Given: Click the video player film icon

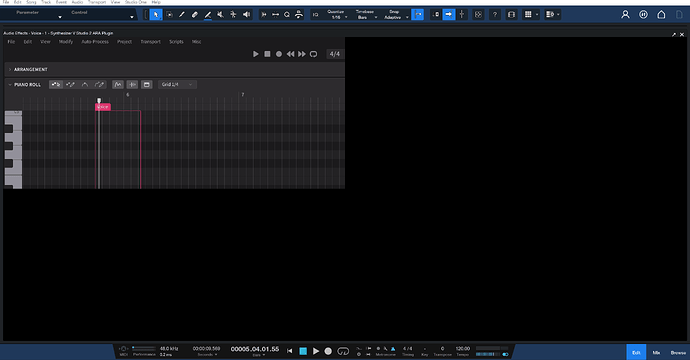Looking at the screenshot, I should [x=511, y=15].
